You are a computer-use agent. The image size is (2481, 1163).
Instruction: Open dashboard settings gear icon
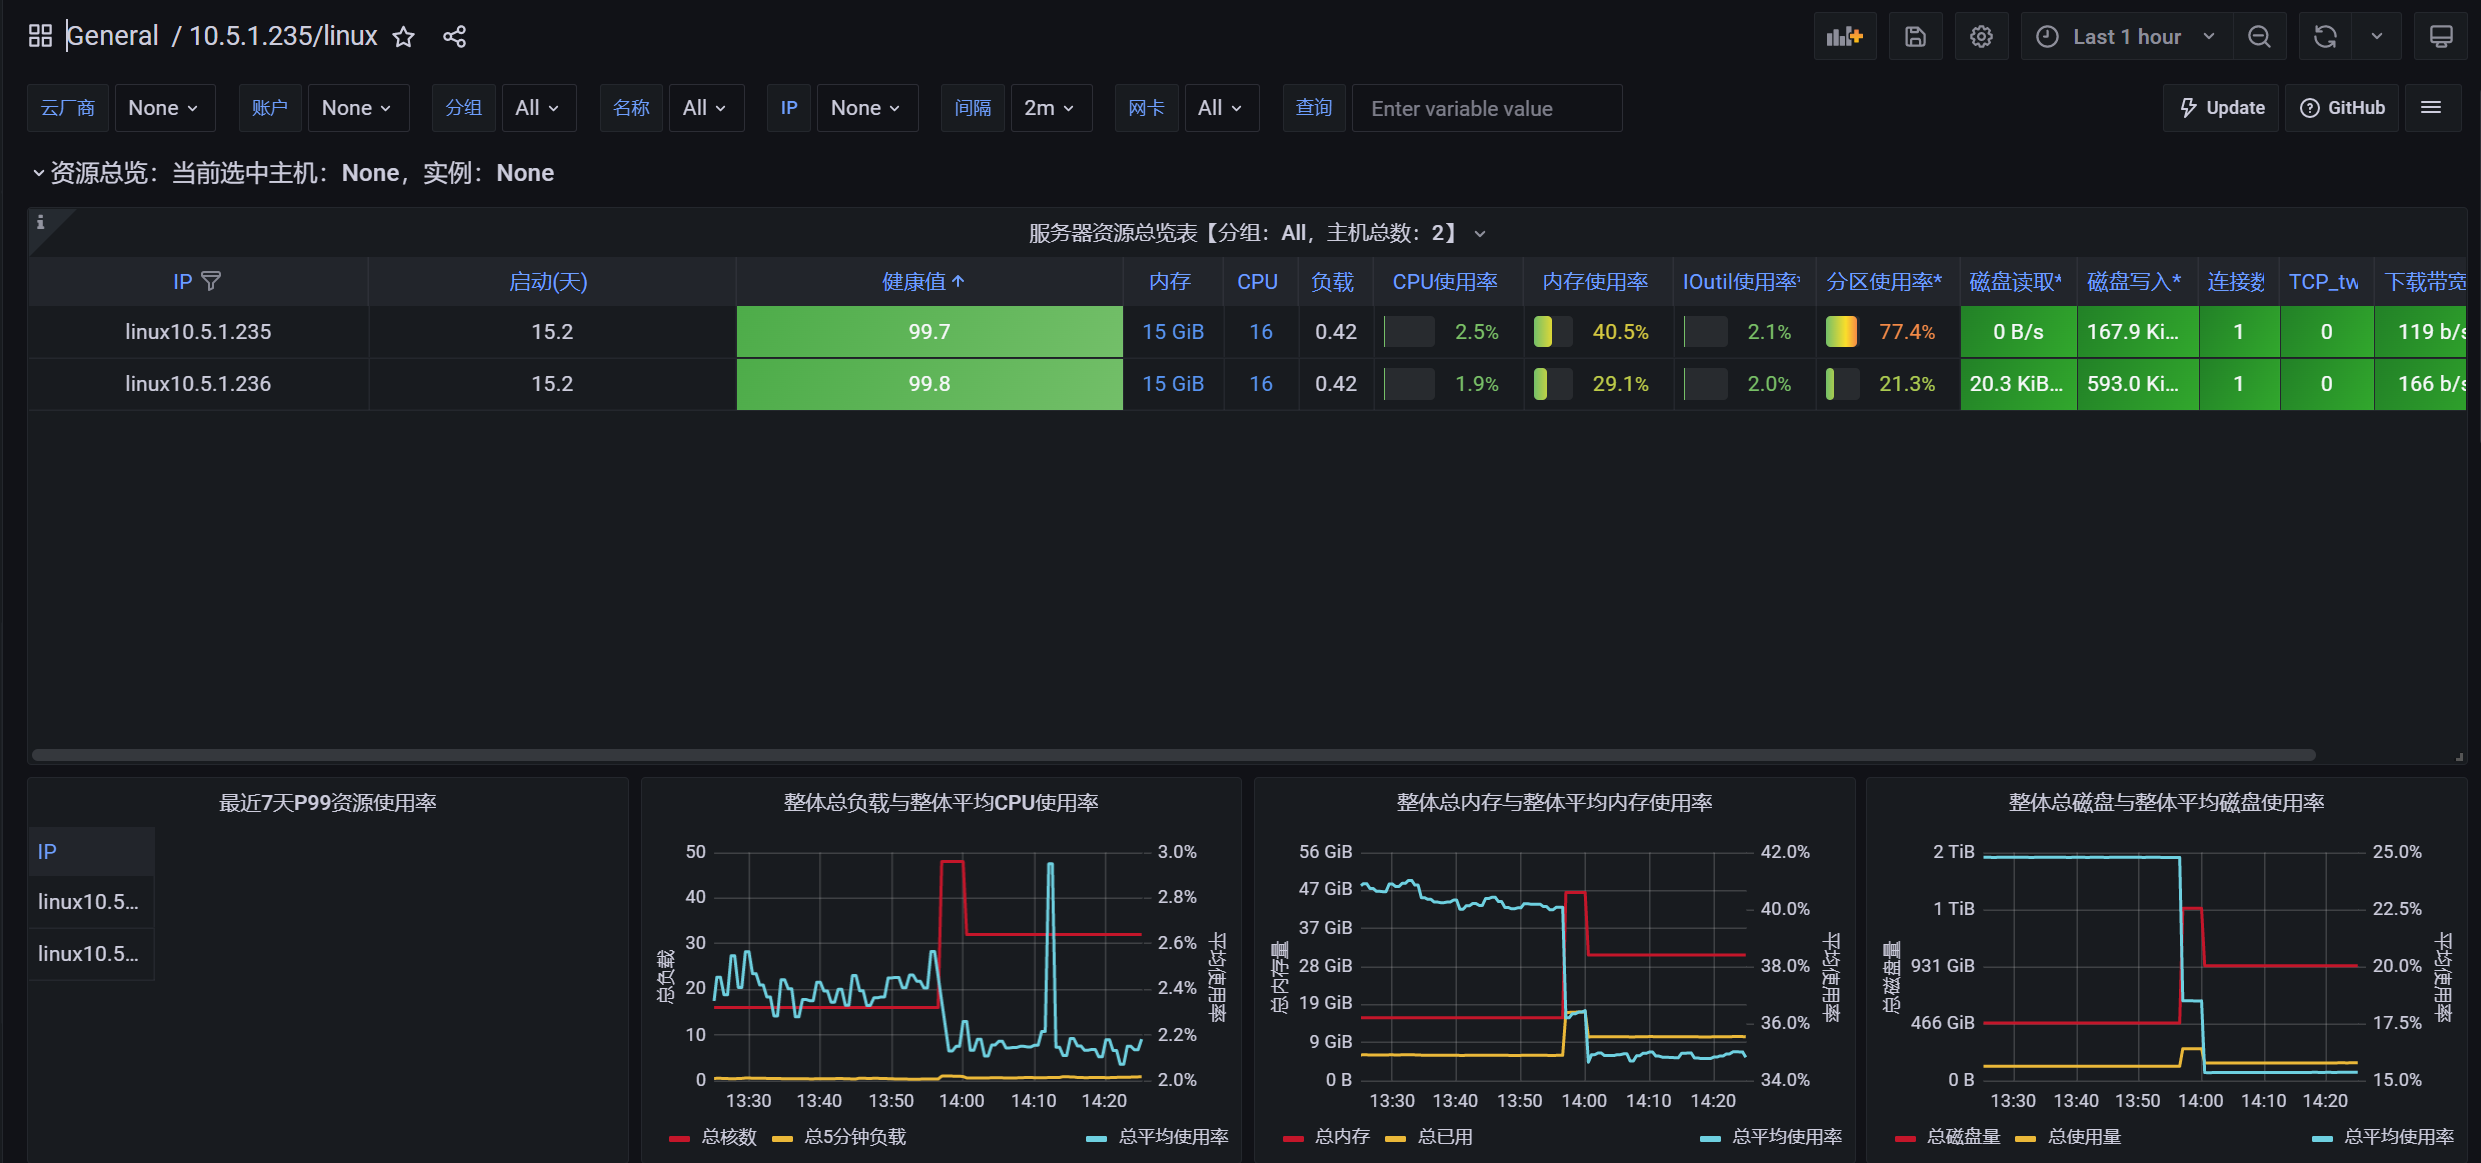tap(1980, 37)
